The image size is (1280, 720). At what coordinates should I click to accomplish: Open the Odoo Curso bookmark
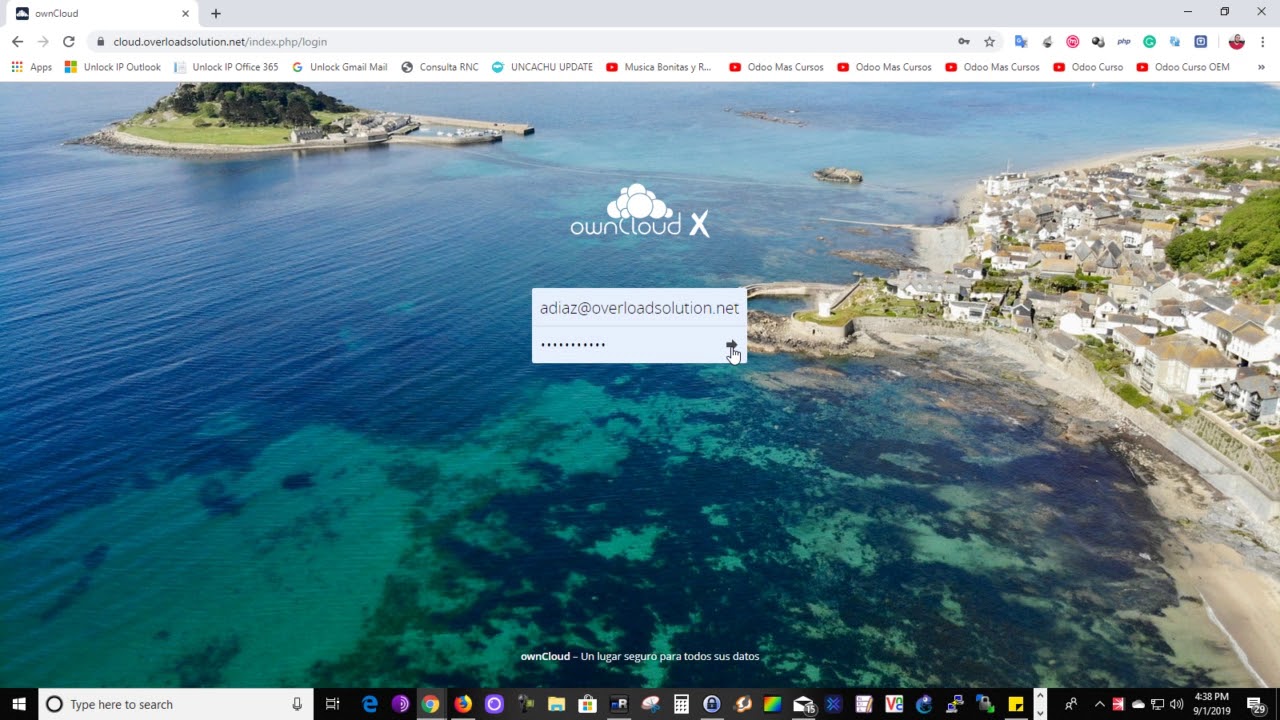(1088, 67)
